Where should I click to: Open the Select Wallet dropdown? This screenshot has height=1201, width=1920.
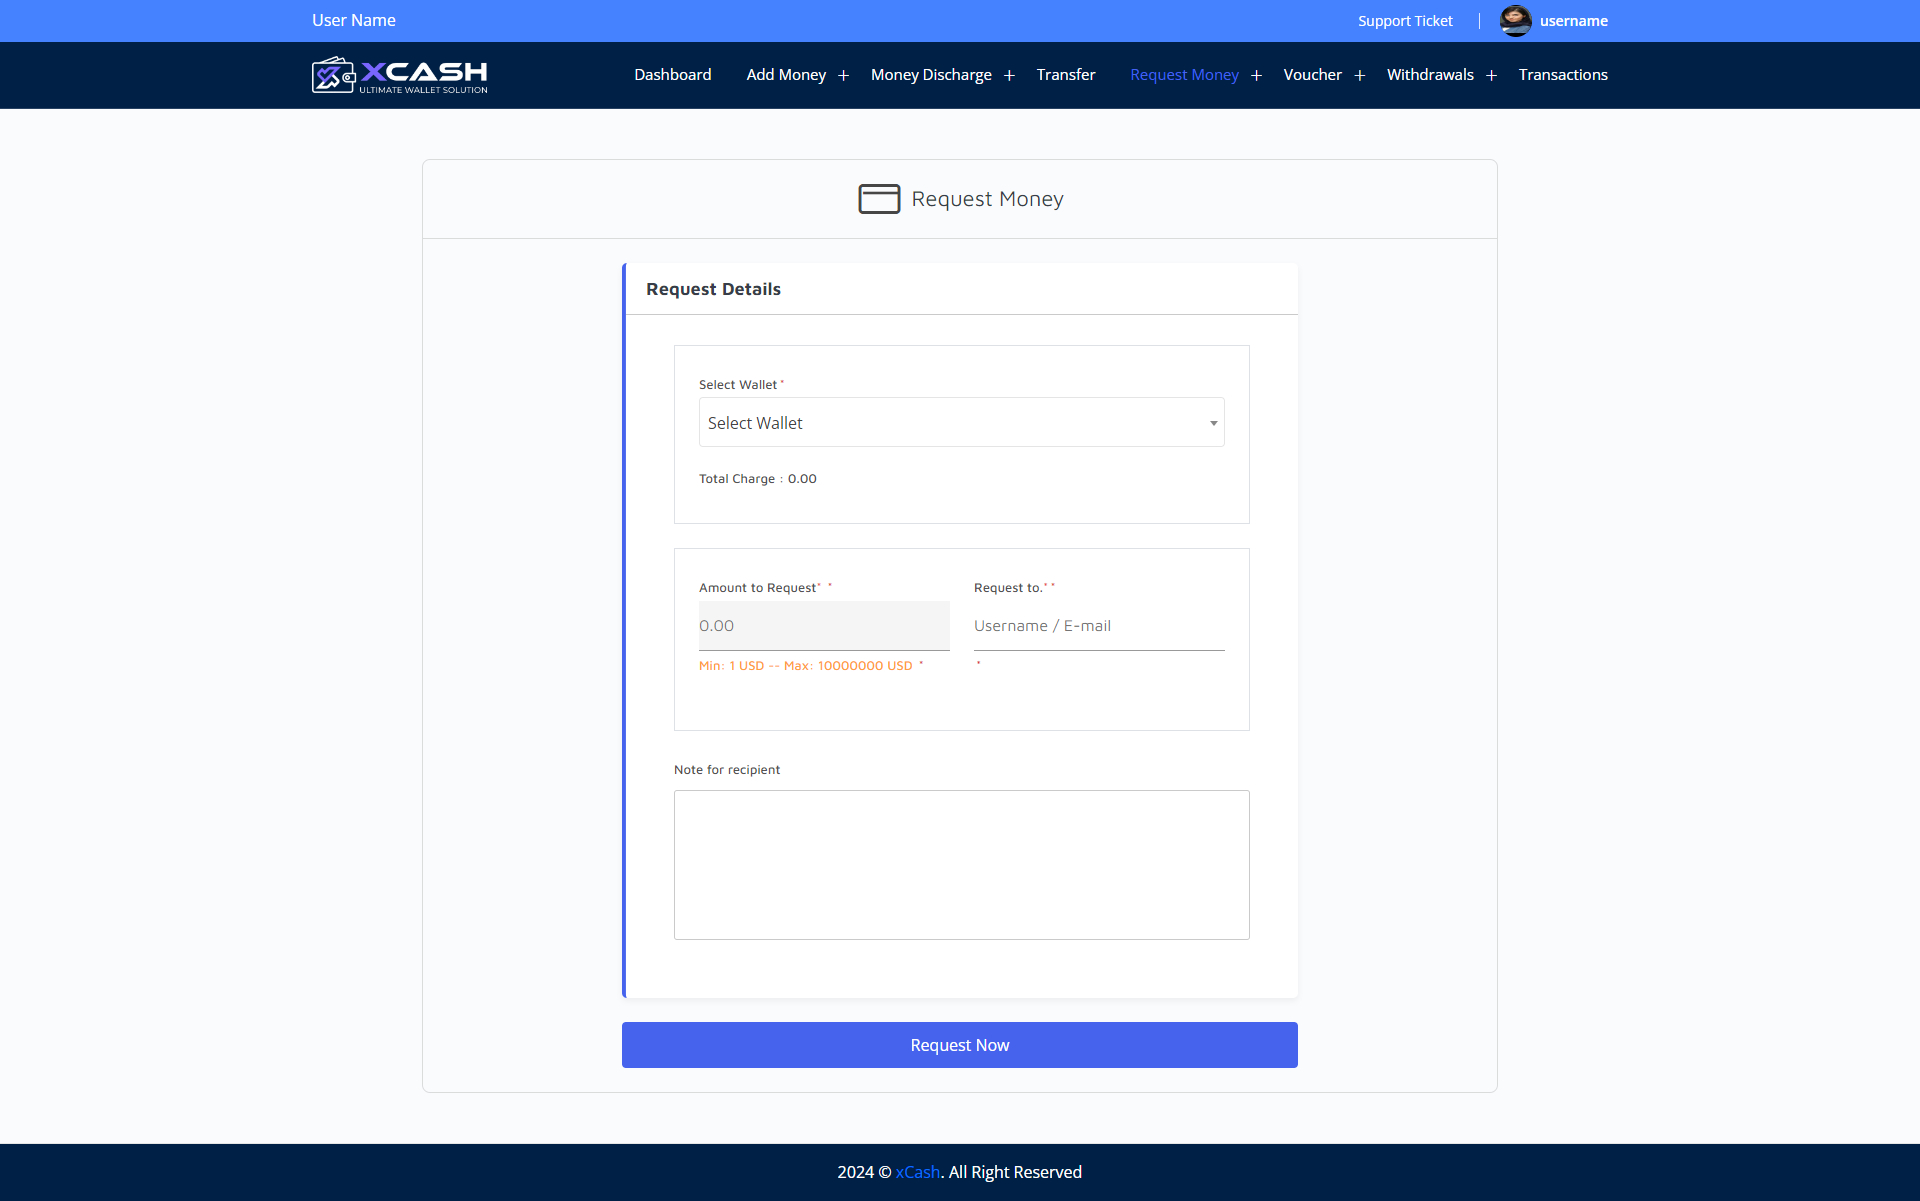tap(961, 423)
